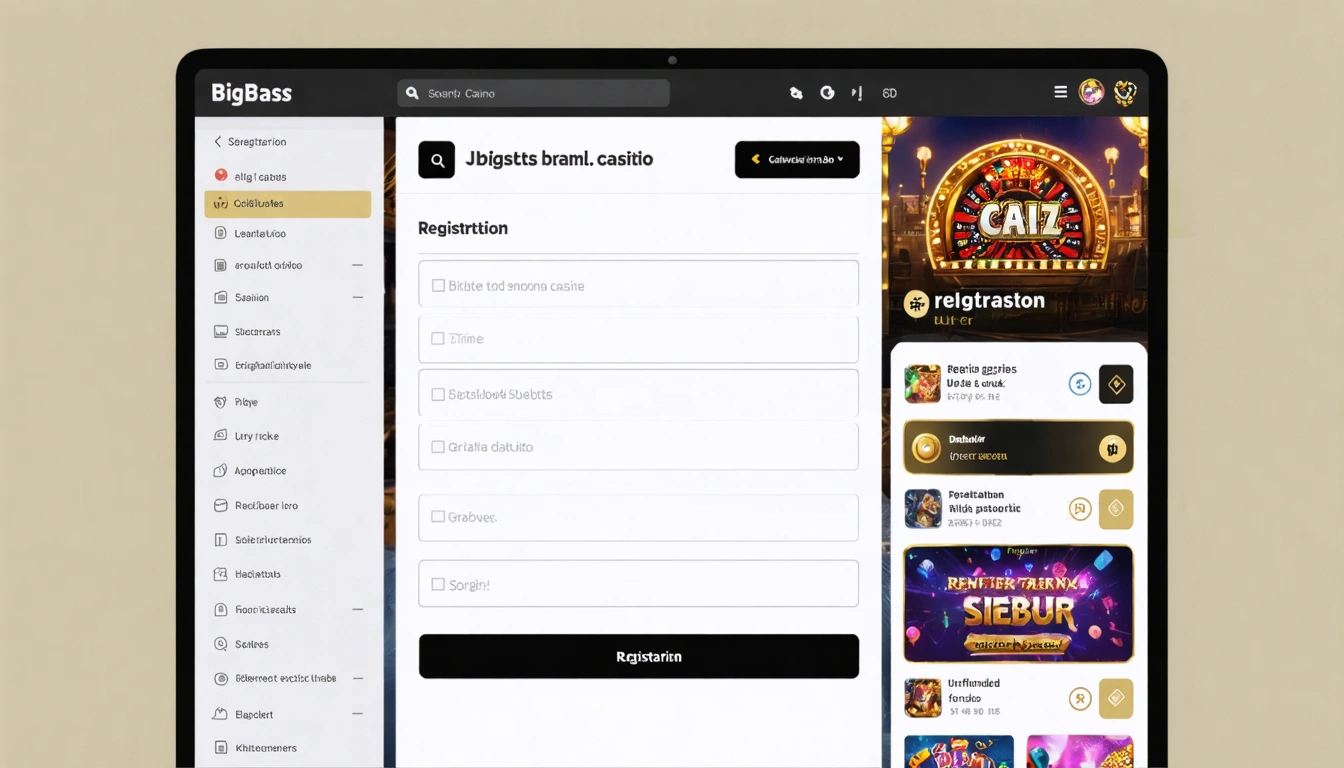Open the 'Urefiunoled' game entry

point(1019,698)
